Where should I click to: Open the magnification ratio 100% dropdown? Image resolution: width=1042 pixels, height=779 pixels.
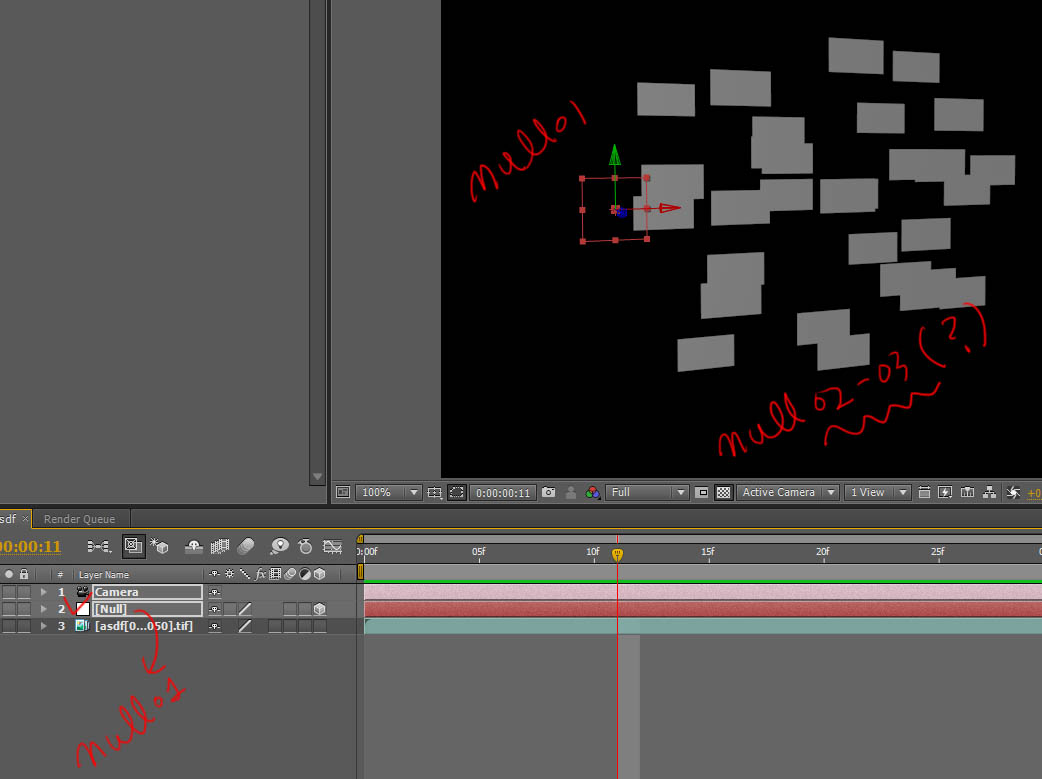389,493
